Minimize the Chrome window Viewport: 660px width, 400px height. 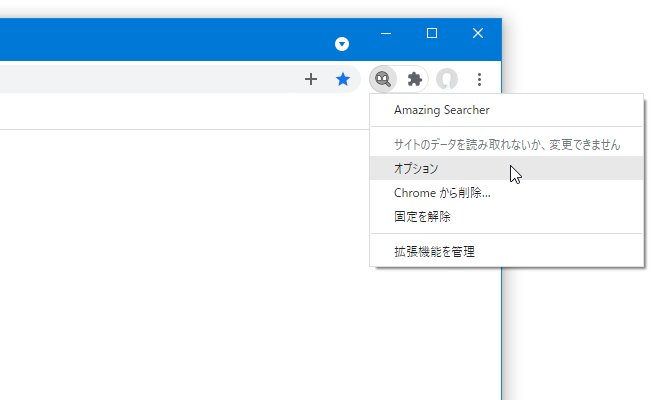point(386,33)
